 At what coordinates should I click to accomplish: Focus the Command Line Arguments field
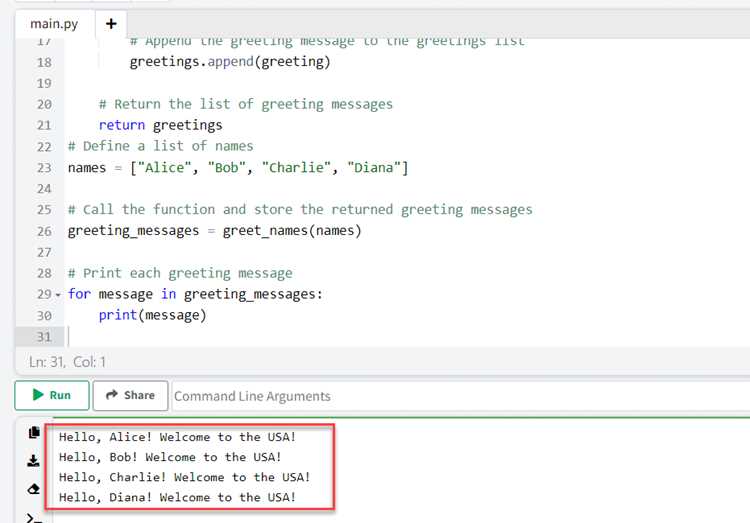pos(461,396)
